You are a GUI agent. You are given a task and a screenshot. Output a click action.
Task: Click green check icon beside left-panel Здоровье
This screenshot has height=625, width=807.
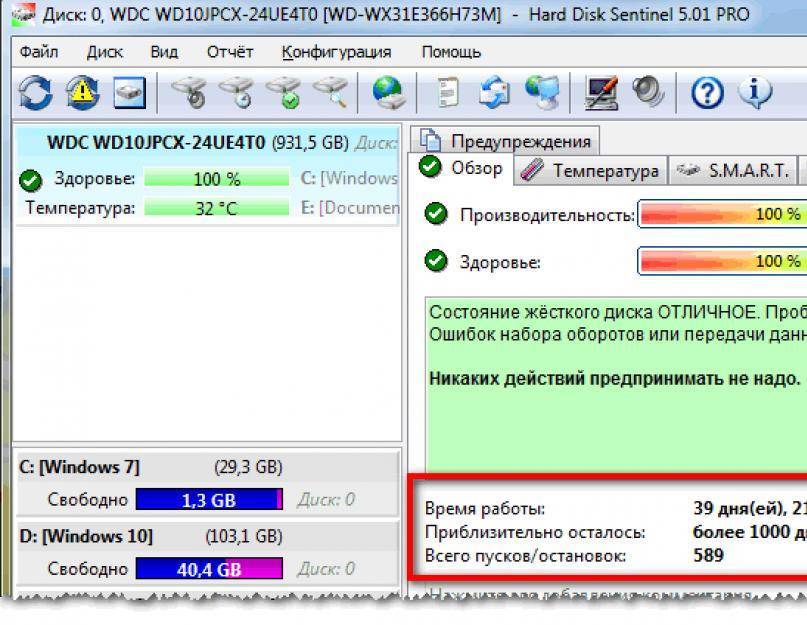[x=30, y=180]
